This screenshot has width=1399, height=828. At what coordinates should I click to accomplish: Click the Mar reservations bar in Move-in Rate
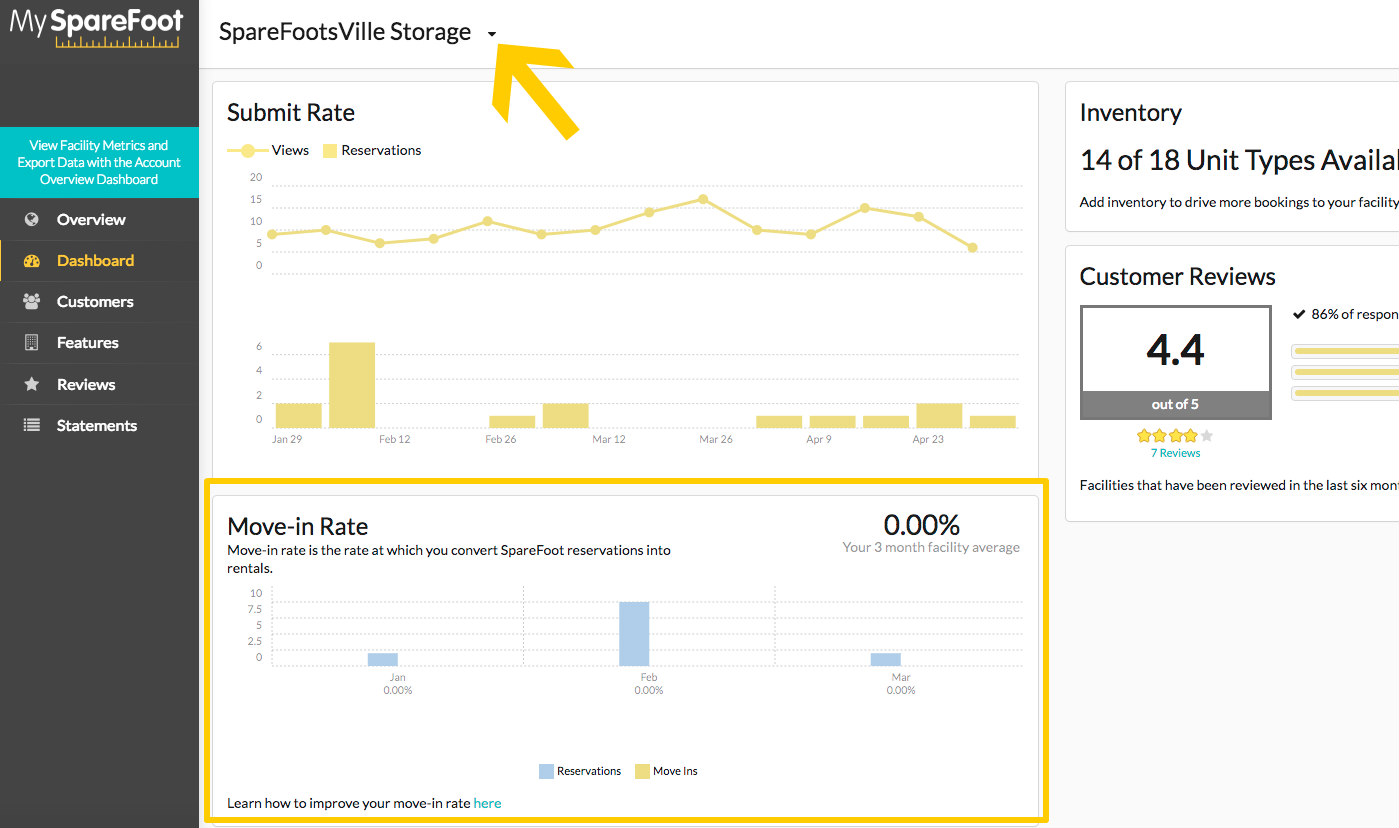coord(886,659)
